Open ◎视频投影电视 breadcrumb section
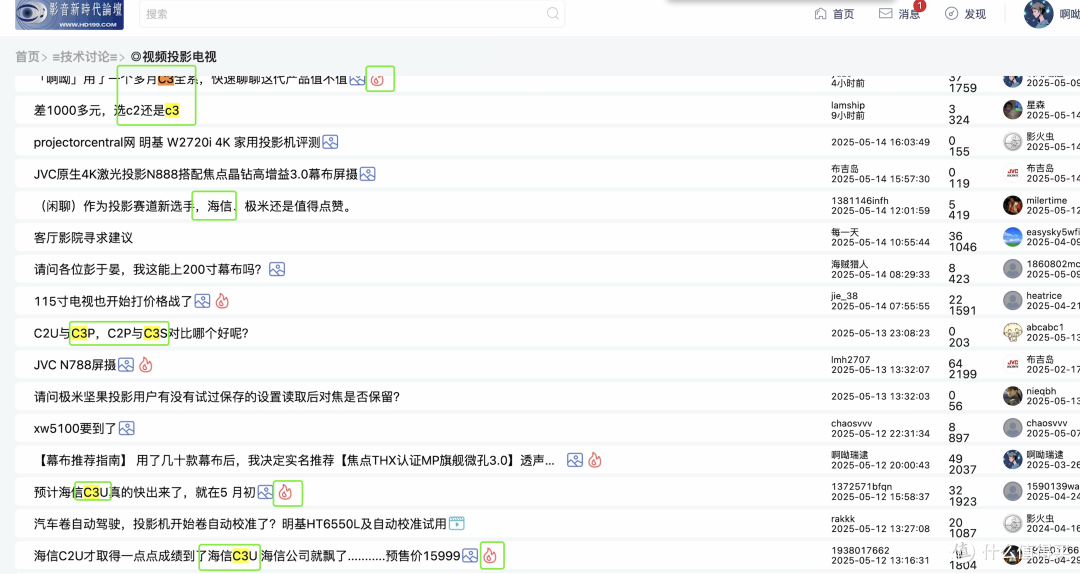The height and width of the screenshot is (574, 1080). click(x=174, y=57)
